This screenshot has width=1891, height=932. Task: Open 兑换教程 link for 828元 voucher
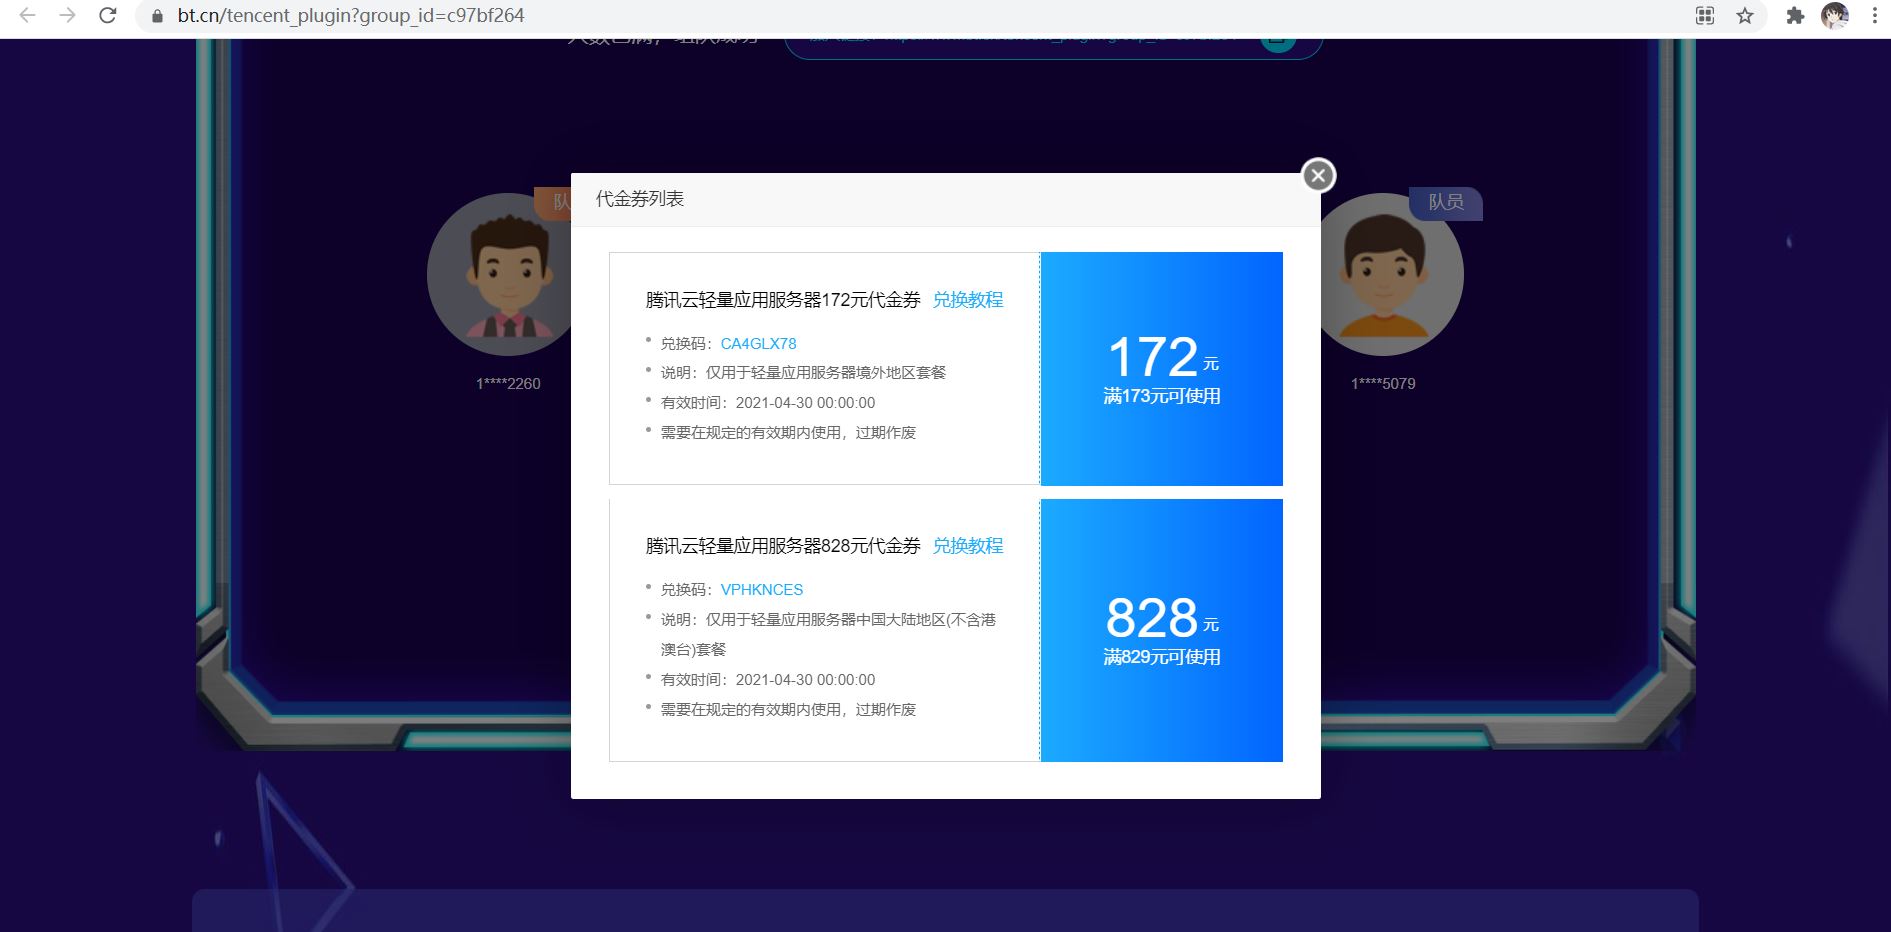click(x=967, y=546)
